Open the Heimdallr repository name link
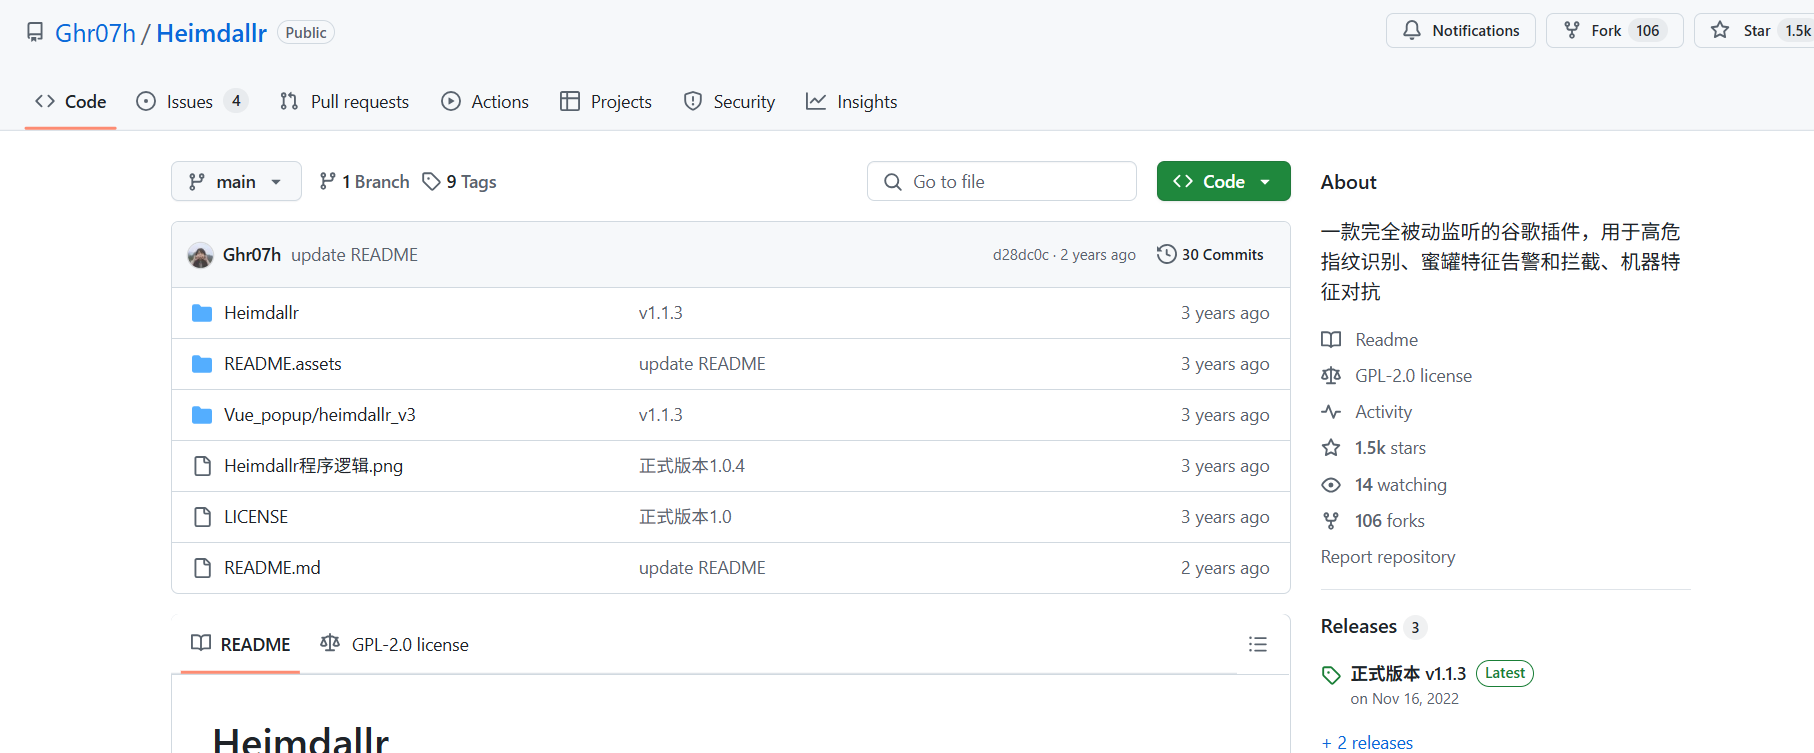 click(x=211, y=33)
